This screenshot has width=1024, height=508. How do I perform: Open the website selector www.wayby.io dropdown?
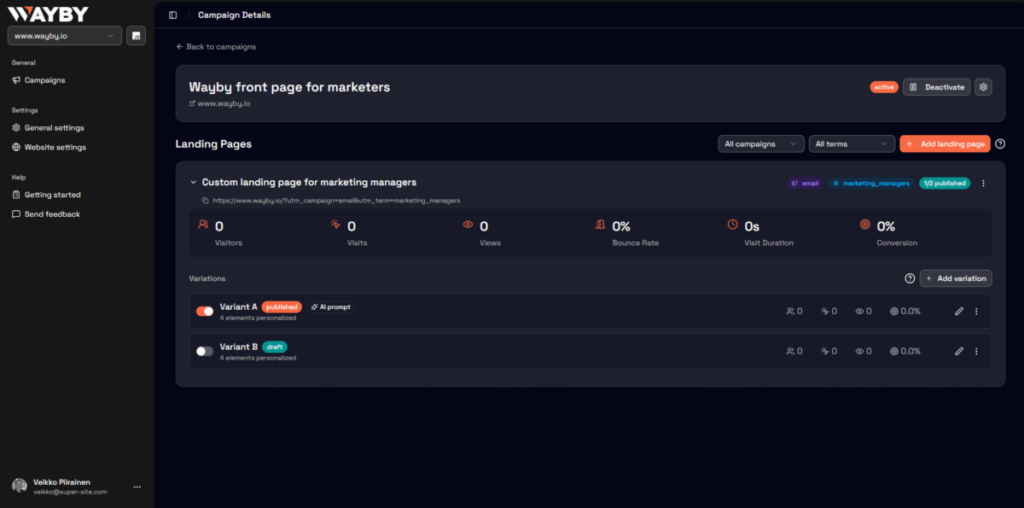pyautogui.click(x=65, y=36)
